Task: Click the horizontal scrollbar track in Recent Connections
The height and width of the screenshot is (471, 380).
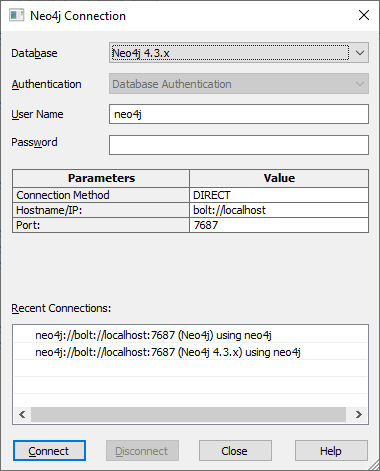Action: [188, 414]
